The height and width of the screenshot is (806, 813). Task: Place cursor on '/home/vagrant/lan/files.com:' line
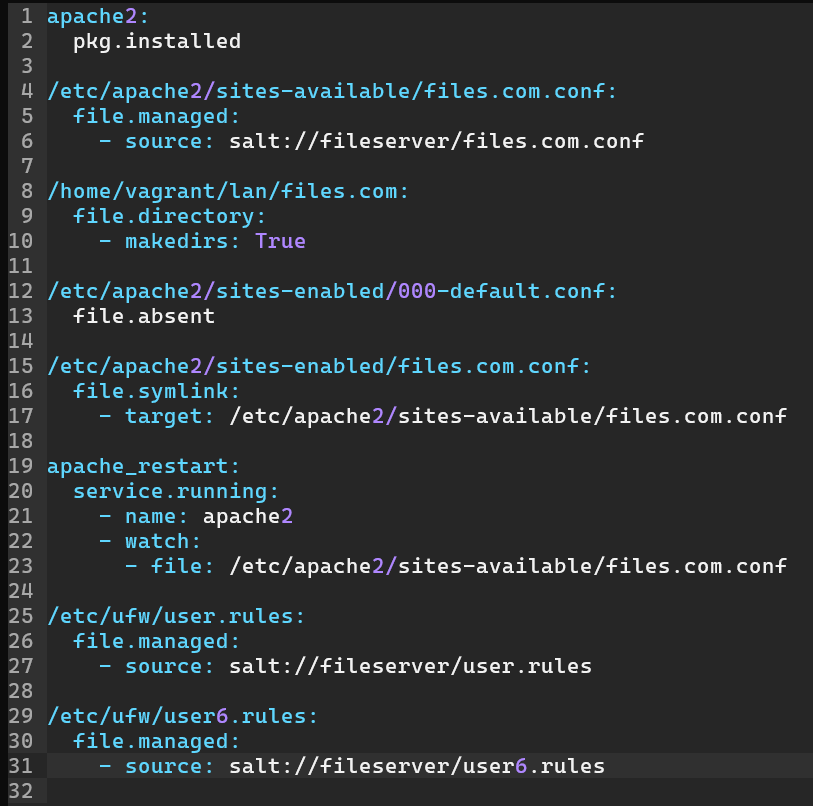(x=229, y=191)
